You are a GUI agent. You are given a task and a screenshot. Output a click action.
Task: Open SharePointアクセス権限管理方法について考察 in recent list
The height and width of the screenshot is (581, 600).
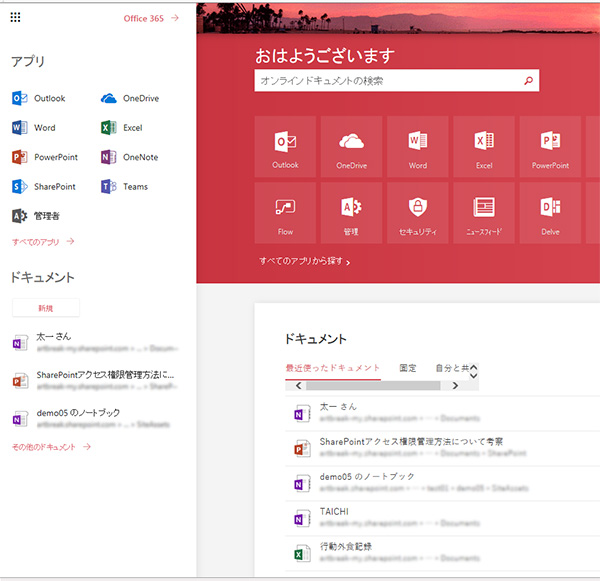click(442, 449)
